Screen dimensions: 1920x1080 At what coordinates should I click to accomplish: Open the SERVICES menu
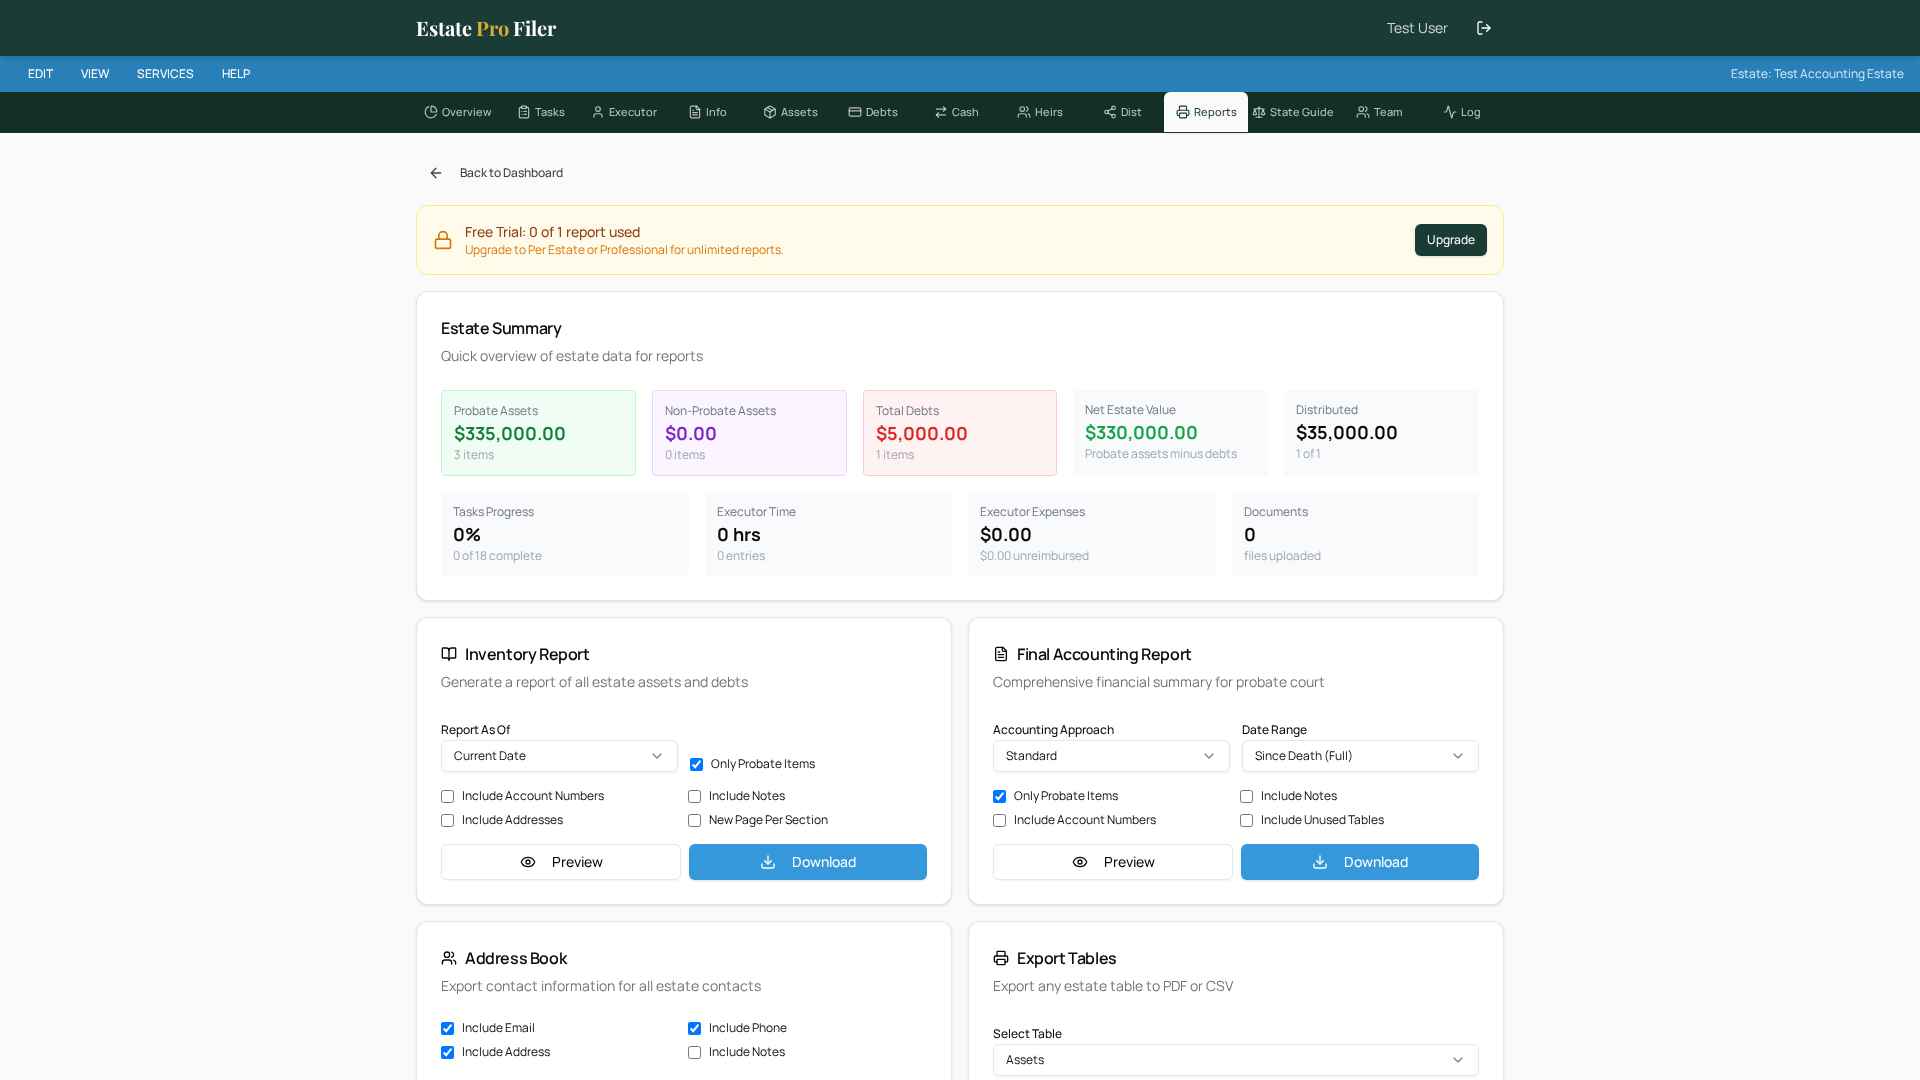click(165, 74)
